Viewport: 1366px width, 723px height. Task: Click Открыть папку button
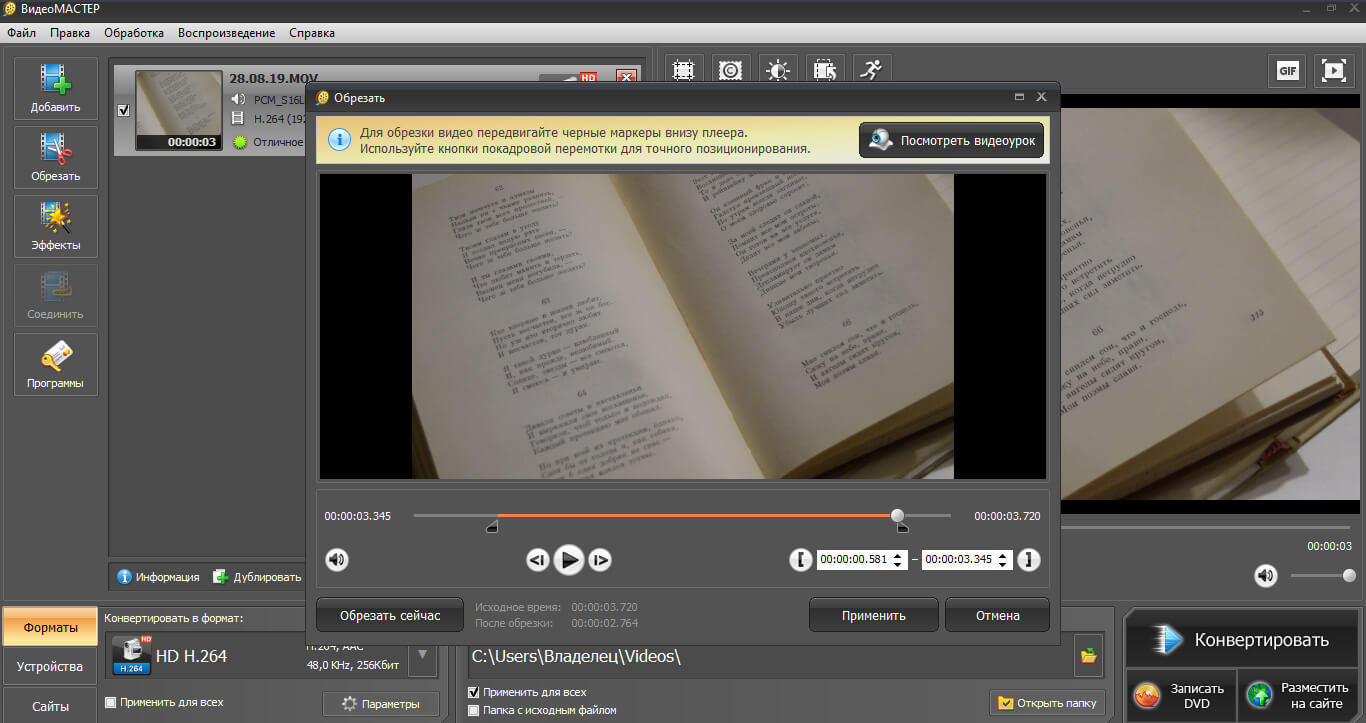(x=1048, y=703)
